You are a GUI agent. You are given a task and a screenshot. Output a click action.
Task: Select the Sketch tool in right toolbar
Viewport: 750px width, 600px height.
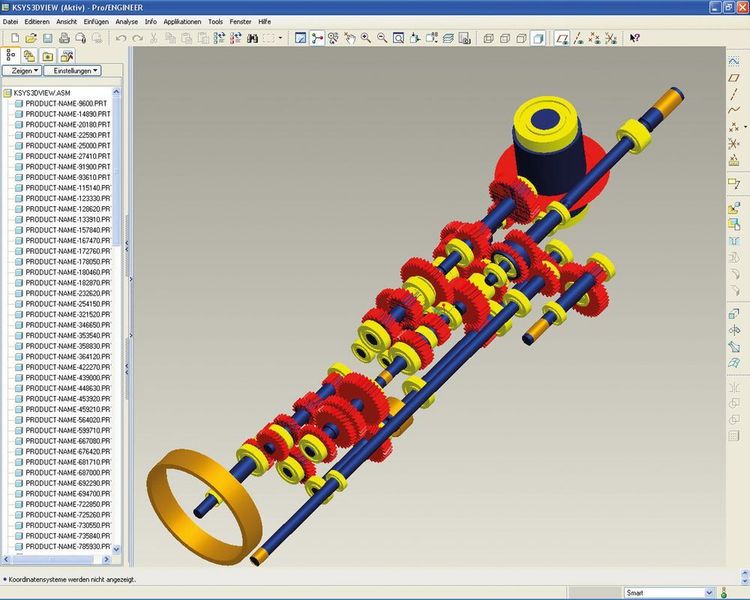[x=734, y=61]
